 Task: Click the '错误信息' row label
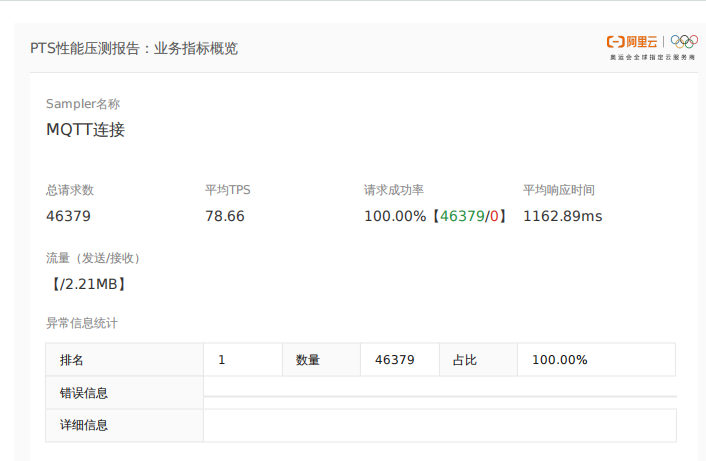click(84, 393)
